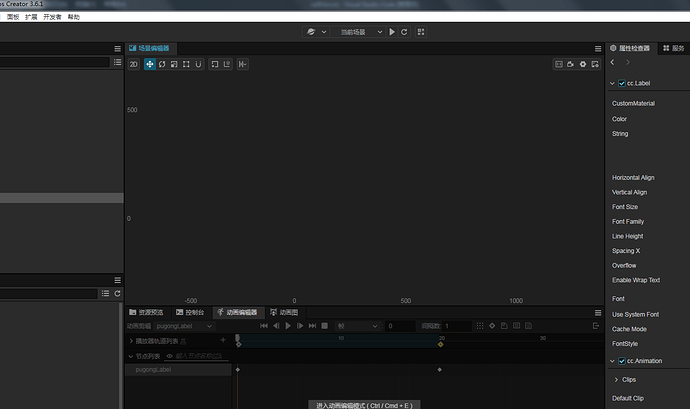Open the 面板 menu
The height and width of the screenshot is (409, 690).
(13, 17)
